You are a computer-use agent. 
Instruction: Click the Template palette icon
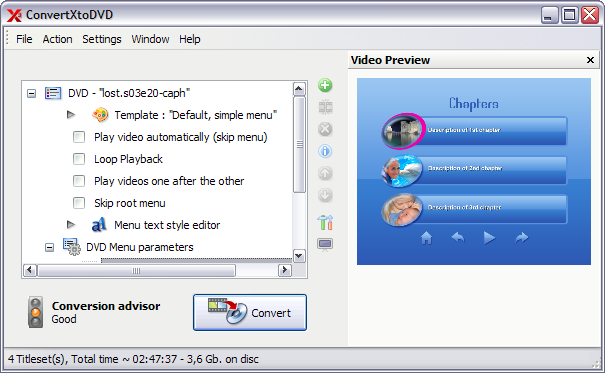pos(100,115)
